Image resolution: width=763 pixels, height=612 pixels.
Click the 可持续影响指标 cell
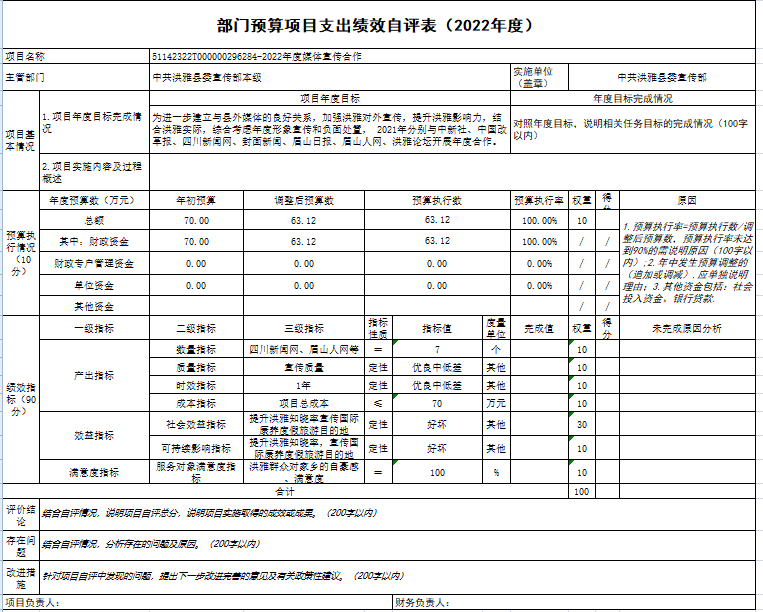(196, 448)
